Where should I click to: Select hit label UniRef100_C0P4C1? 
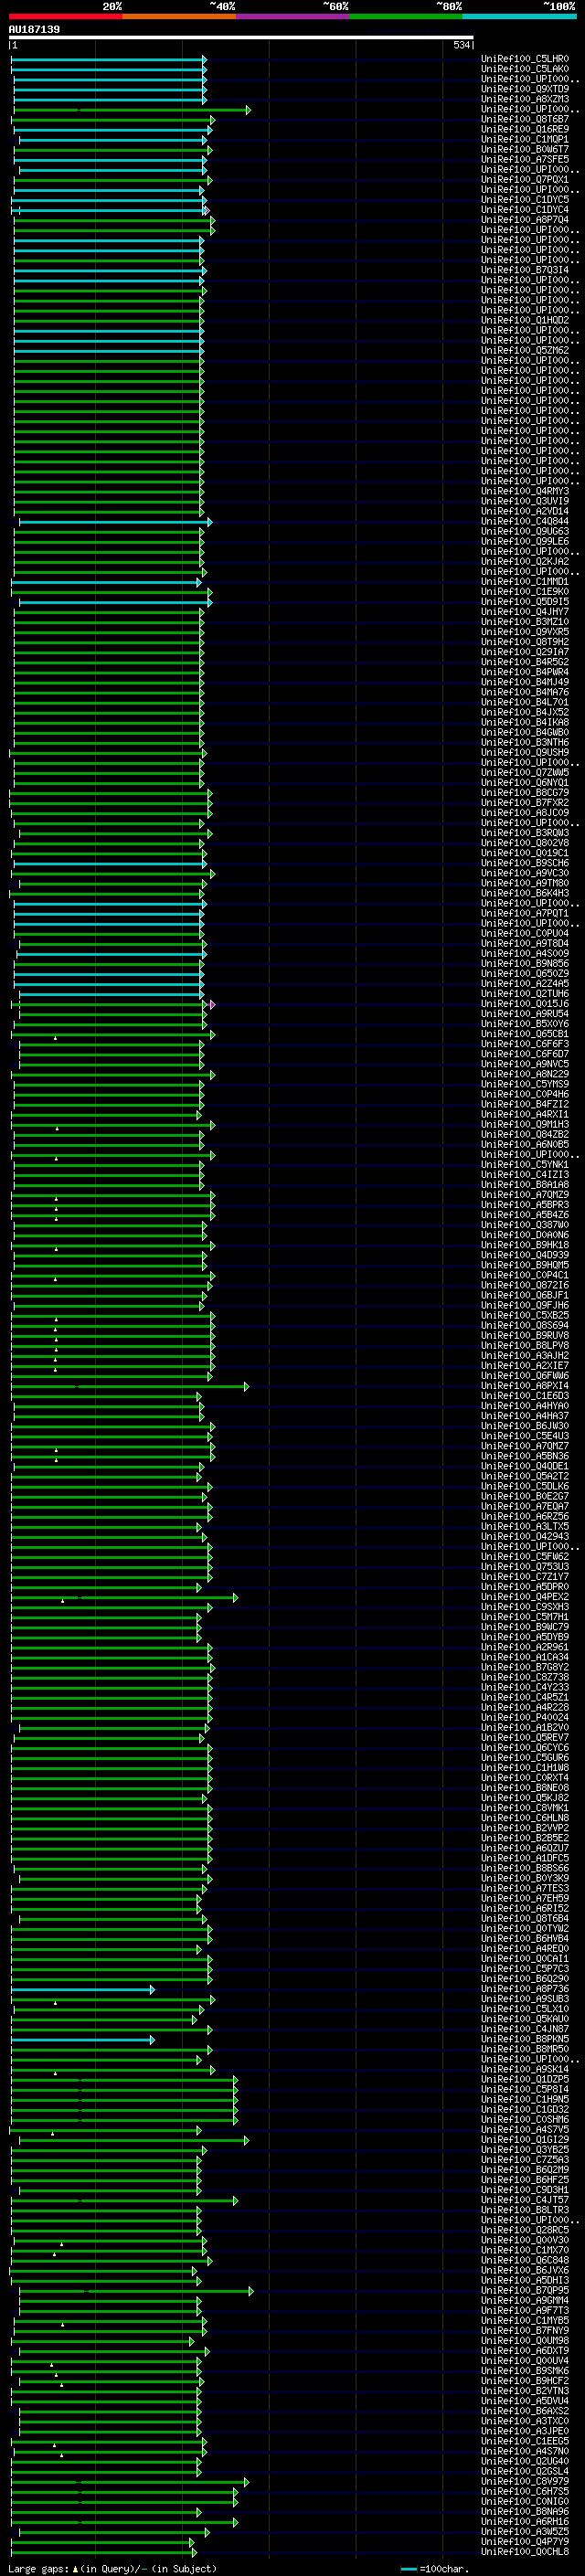[525, 1275]
